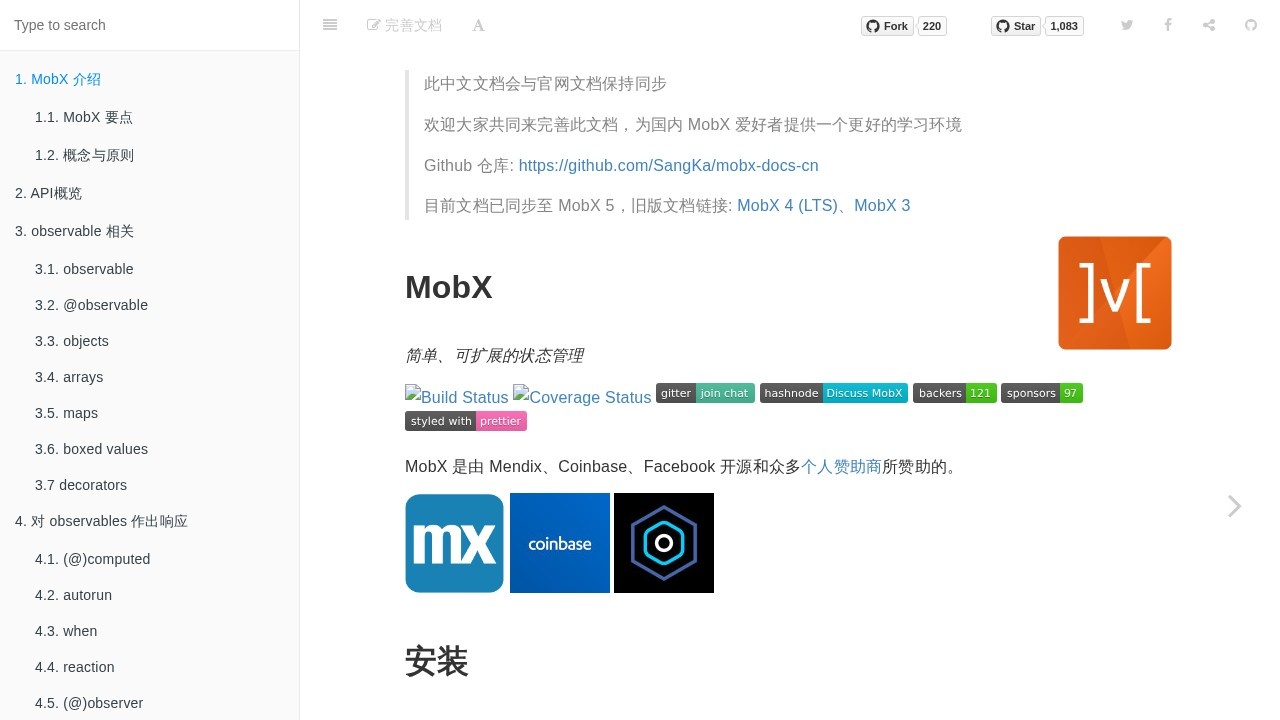Open font settings via the A icon
Image resolution: width=1280 pixels, height=720 pixels.
click(x=478, y=25)
